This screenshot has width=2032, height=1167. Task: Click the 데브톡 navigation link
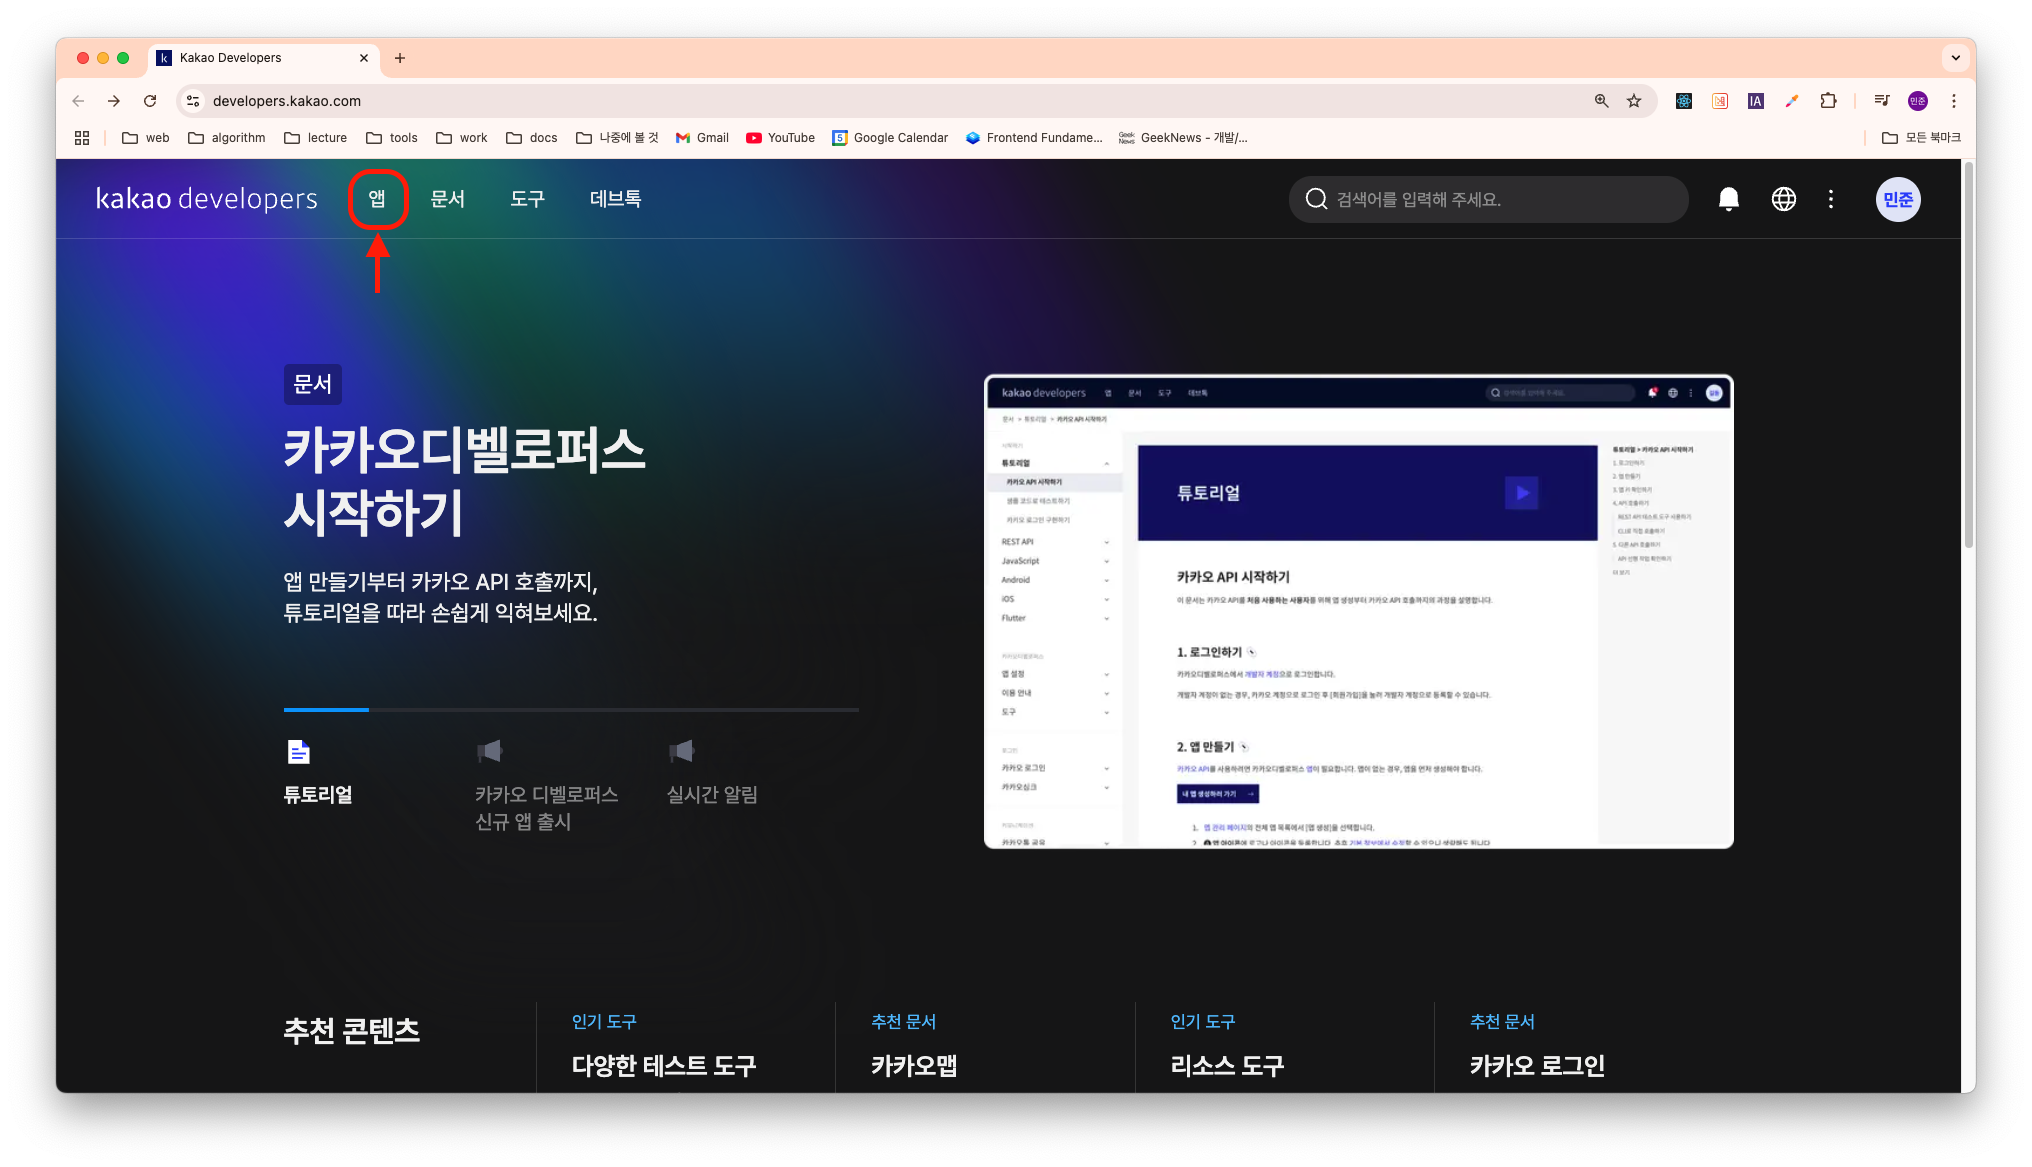click(x=615, y=199)
